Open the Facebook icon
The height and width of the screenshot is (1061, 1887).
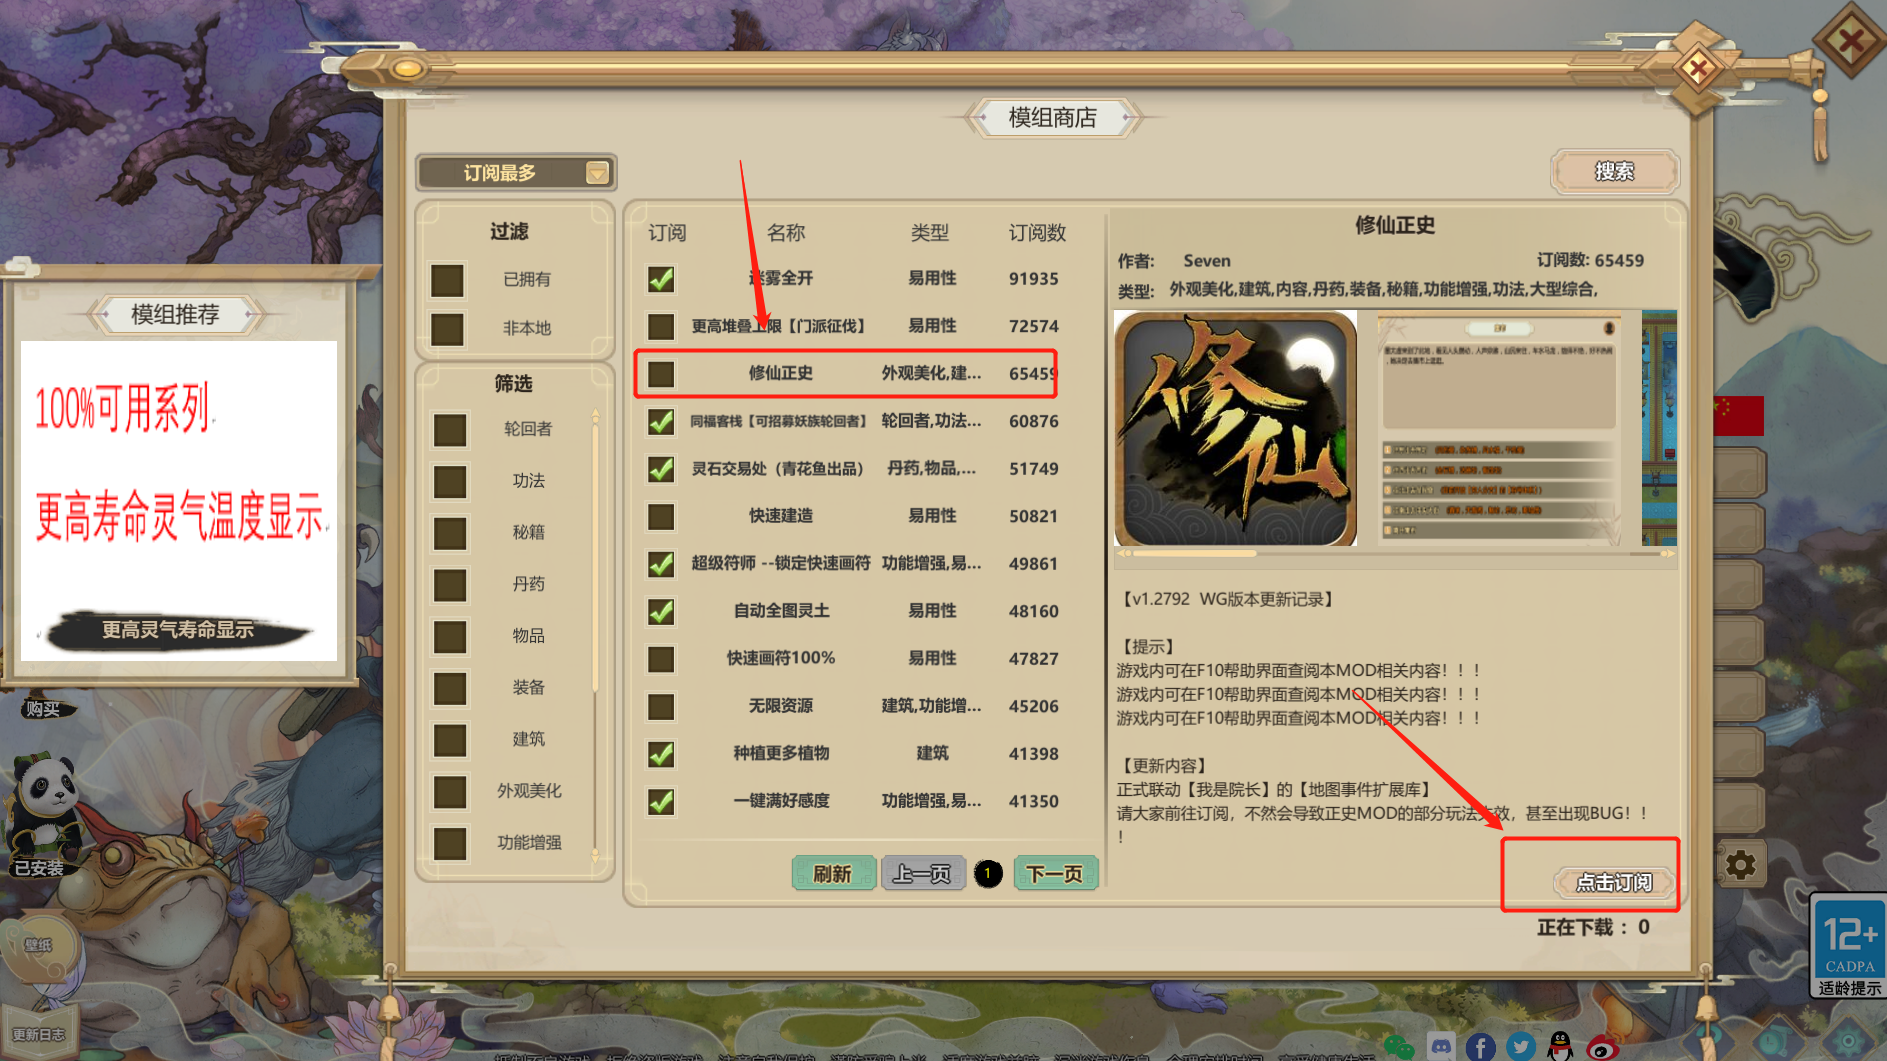tap(1481, 1047)
